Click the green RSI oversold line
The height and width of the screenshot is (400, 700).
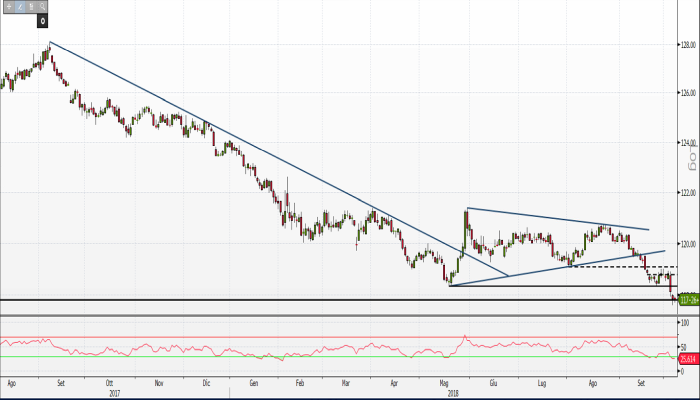point(300,357)
